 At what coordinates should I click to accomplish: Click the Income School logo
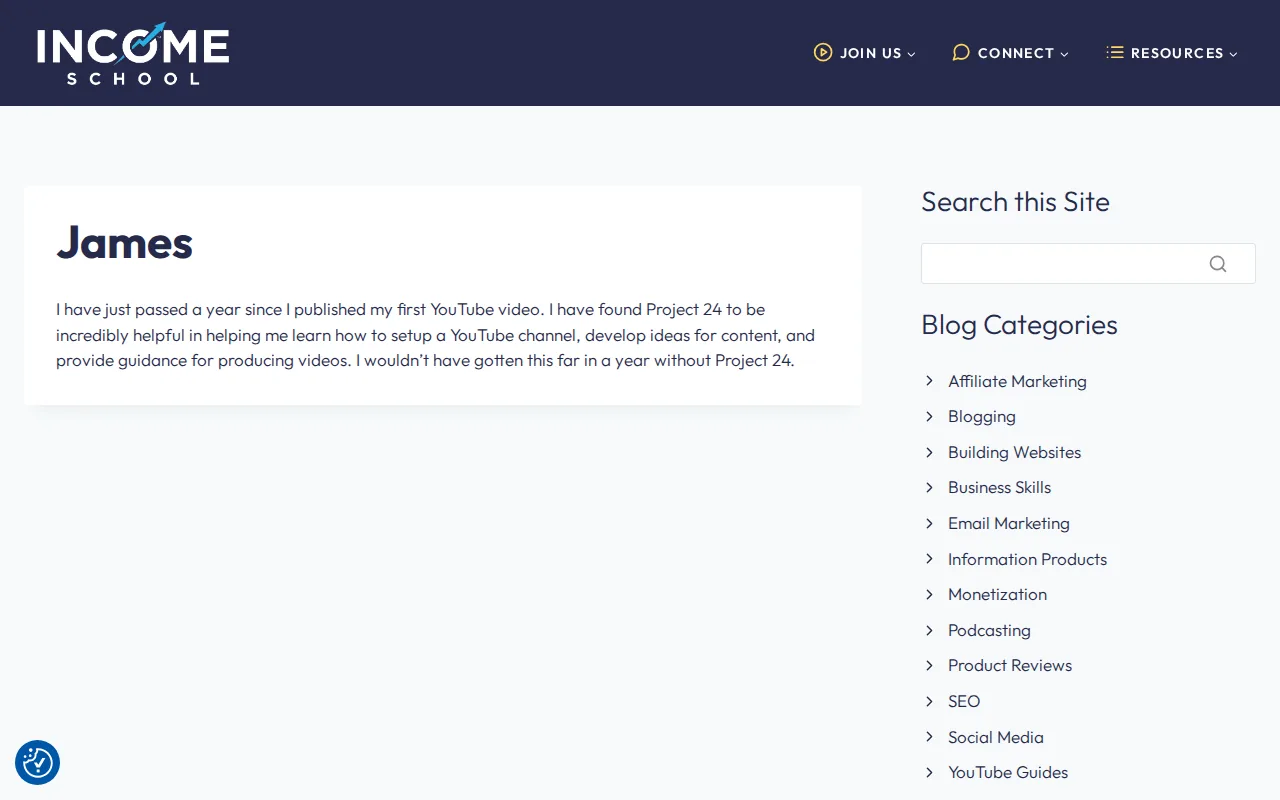(x=133, y=53)
